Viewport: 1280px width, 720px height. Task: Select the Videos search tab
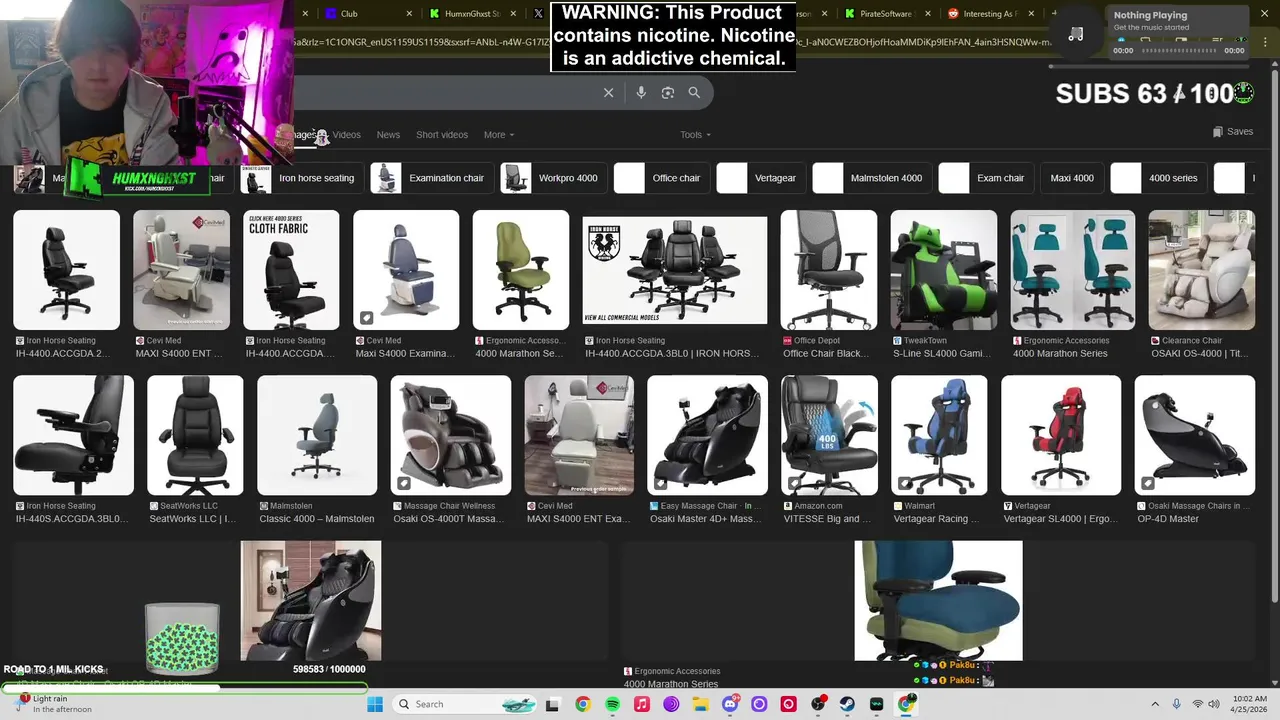click(x=346, y=134)
